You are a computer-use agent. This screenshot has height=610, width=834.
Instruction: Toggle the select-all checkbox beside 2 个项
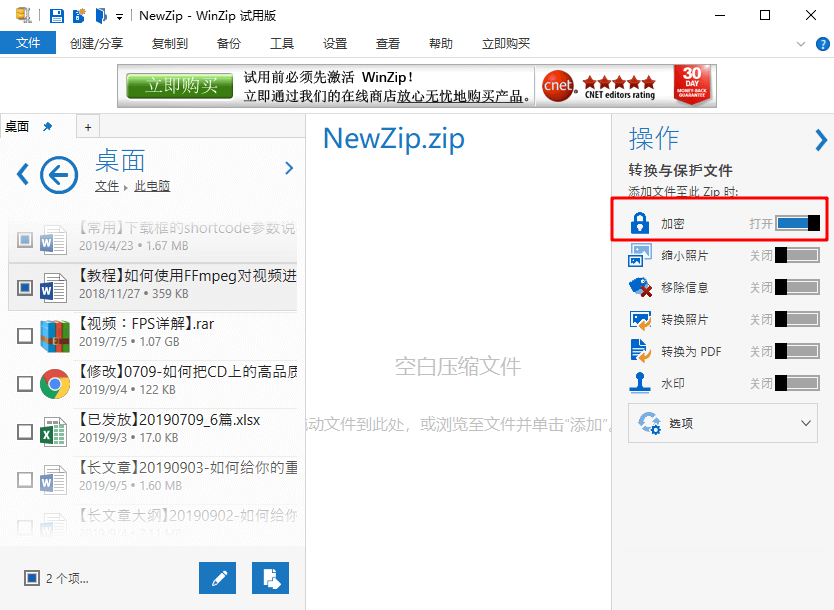[32, 578]
